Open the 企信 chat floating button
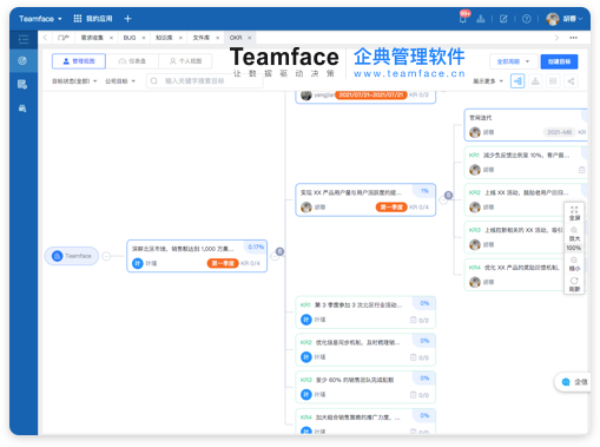The height and width of the screenshot is (447, 600). pyautogui.click(x=574, y=382)
